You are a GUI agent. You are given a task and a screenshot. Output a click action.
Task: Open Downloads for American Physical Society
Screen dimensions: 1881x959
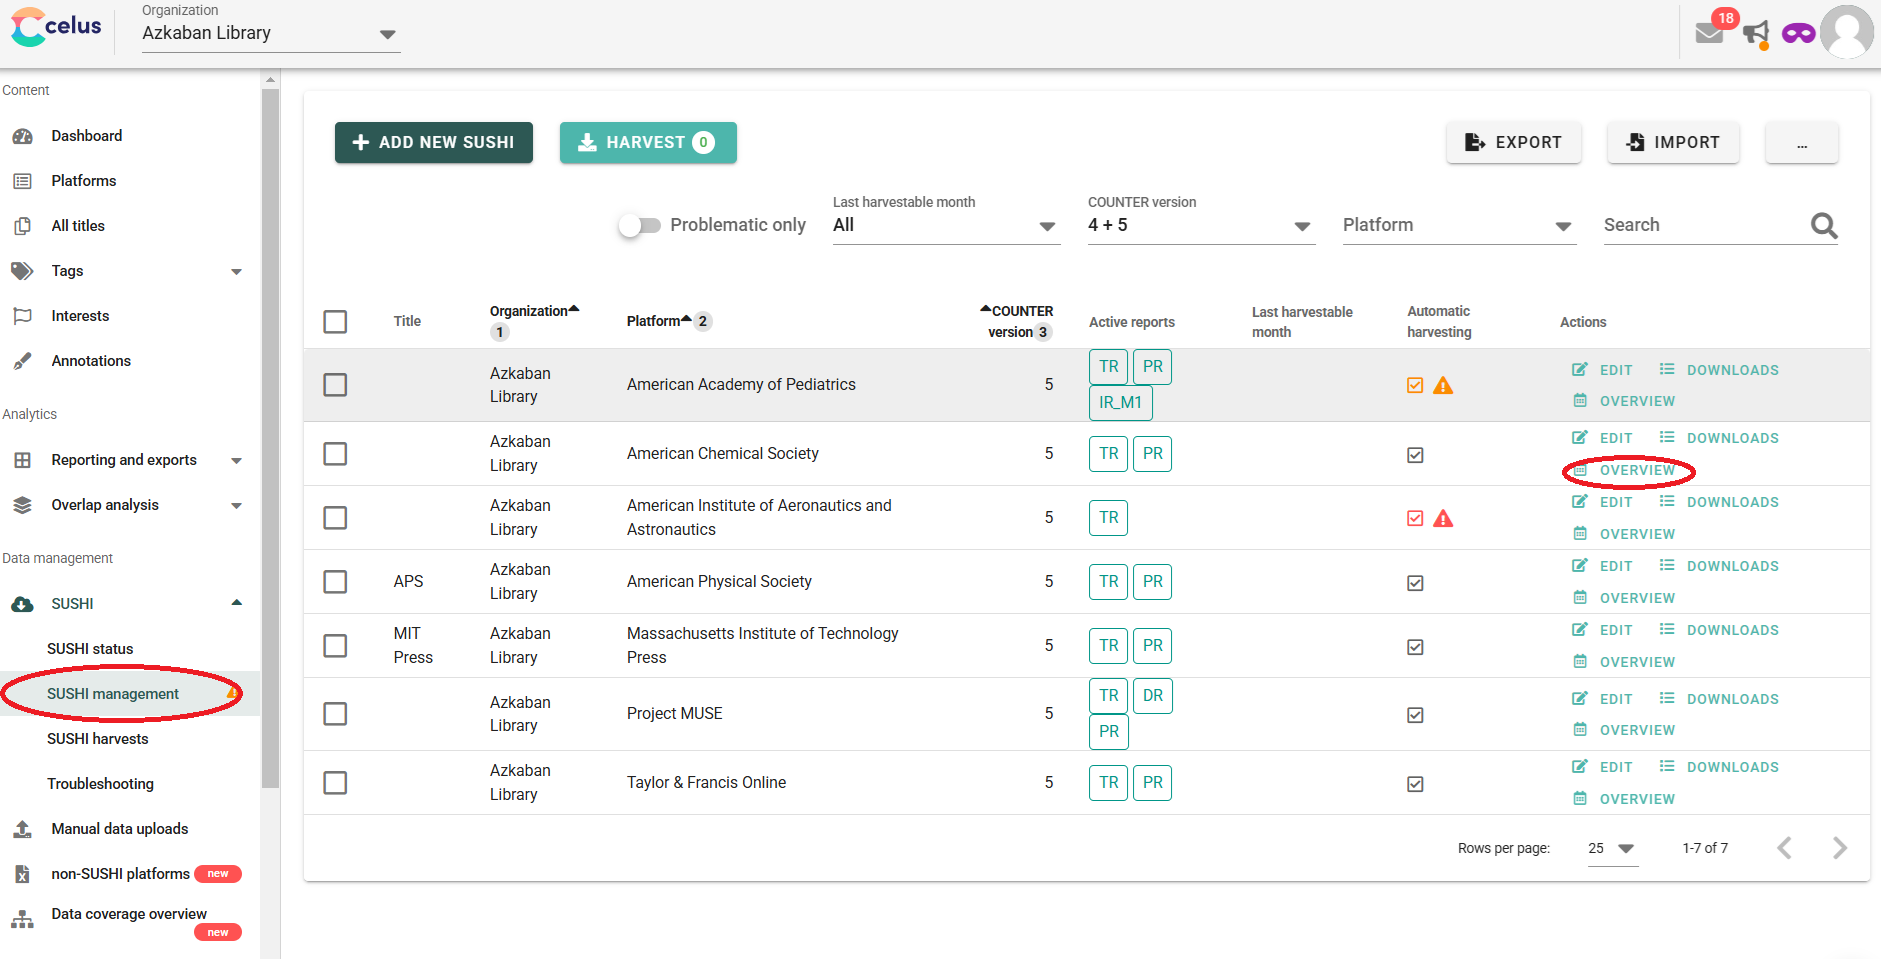(x=1720, y=566)
